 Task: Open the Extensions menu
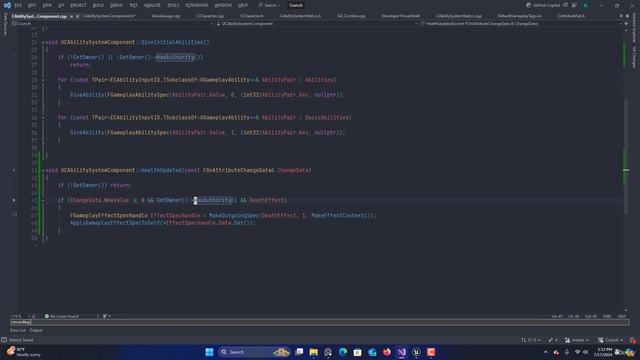coord(197,5)
